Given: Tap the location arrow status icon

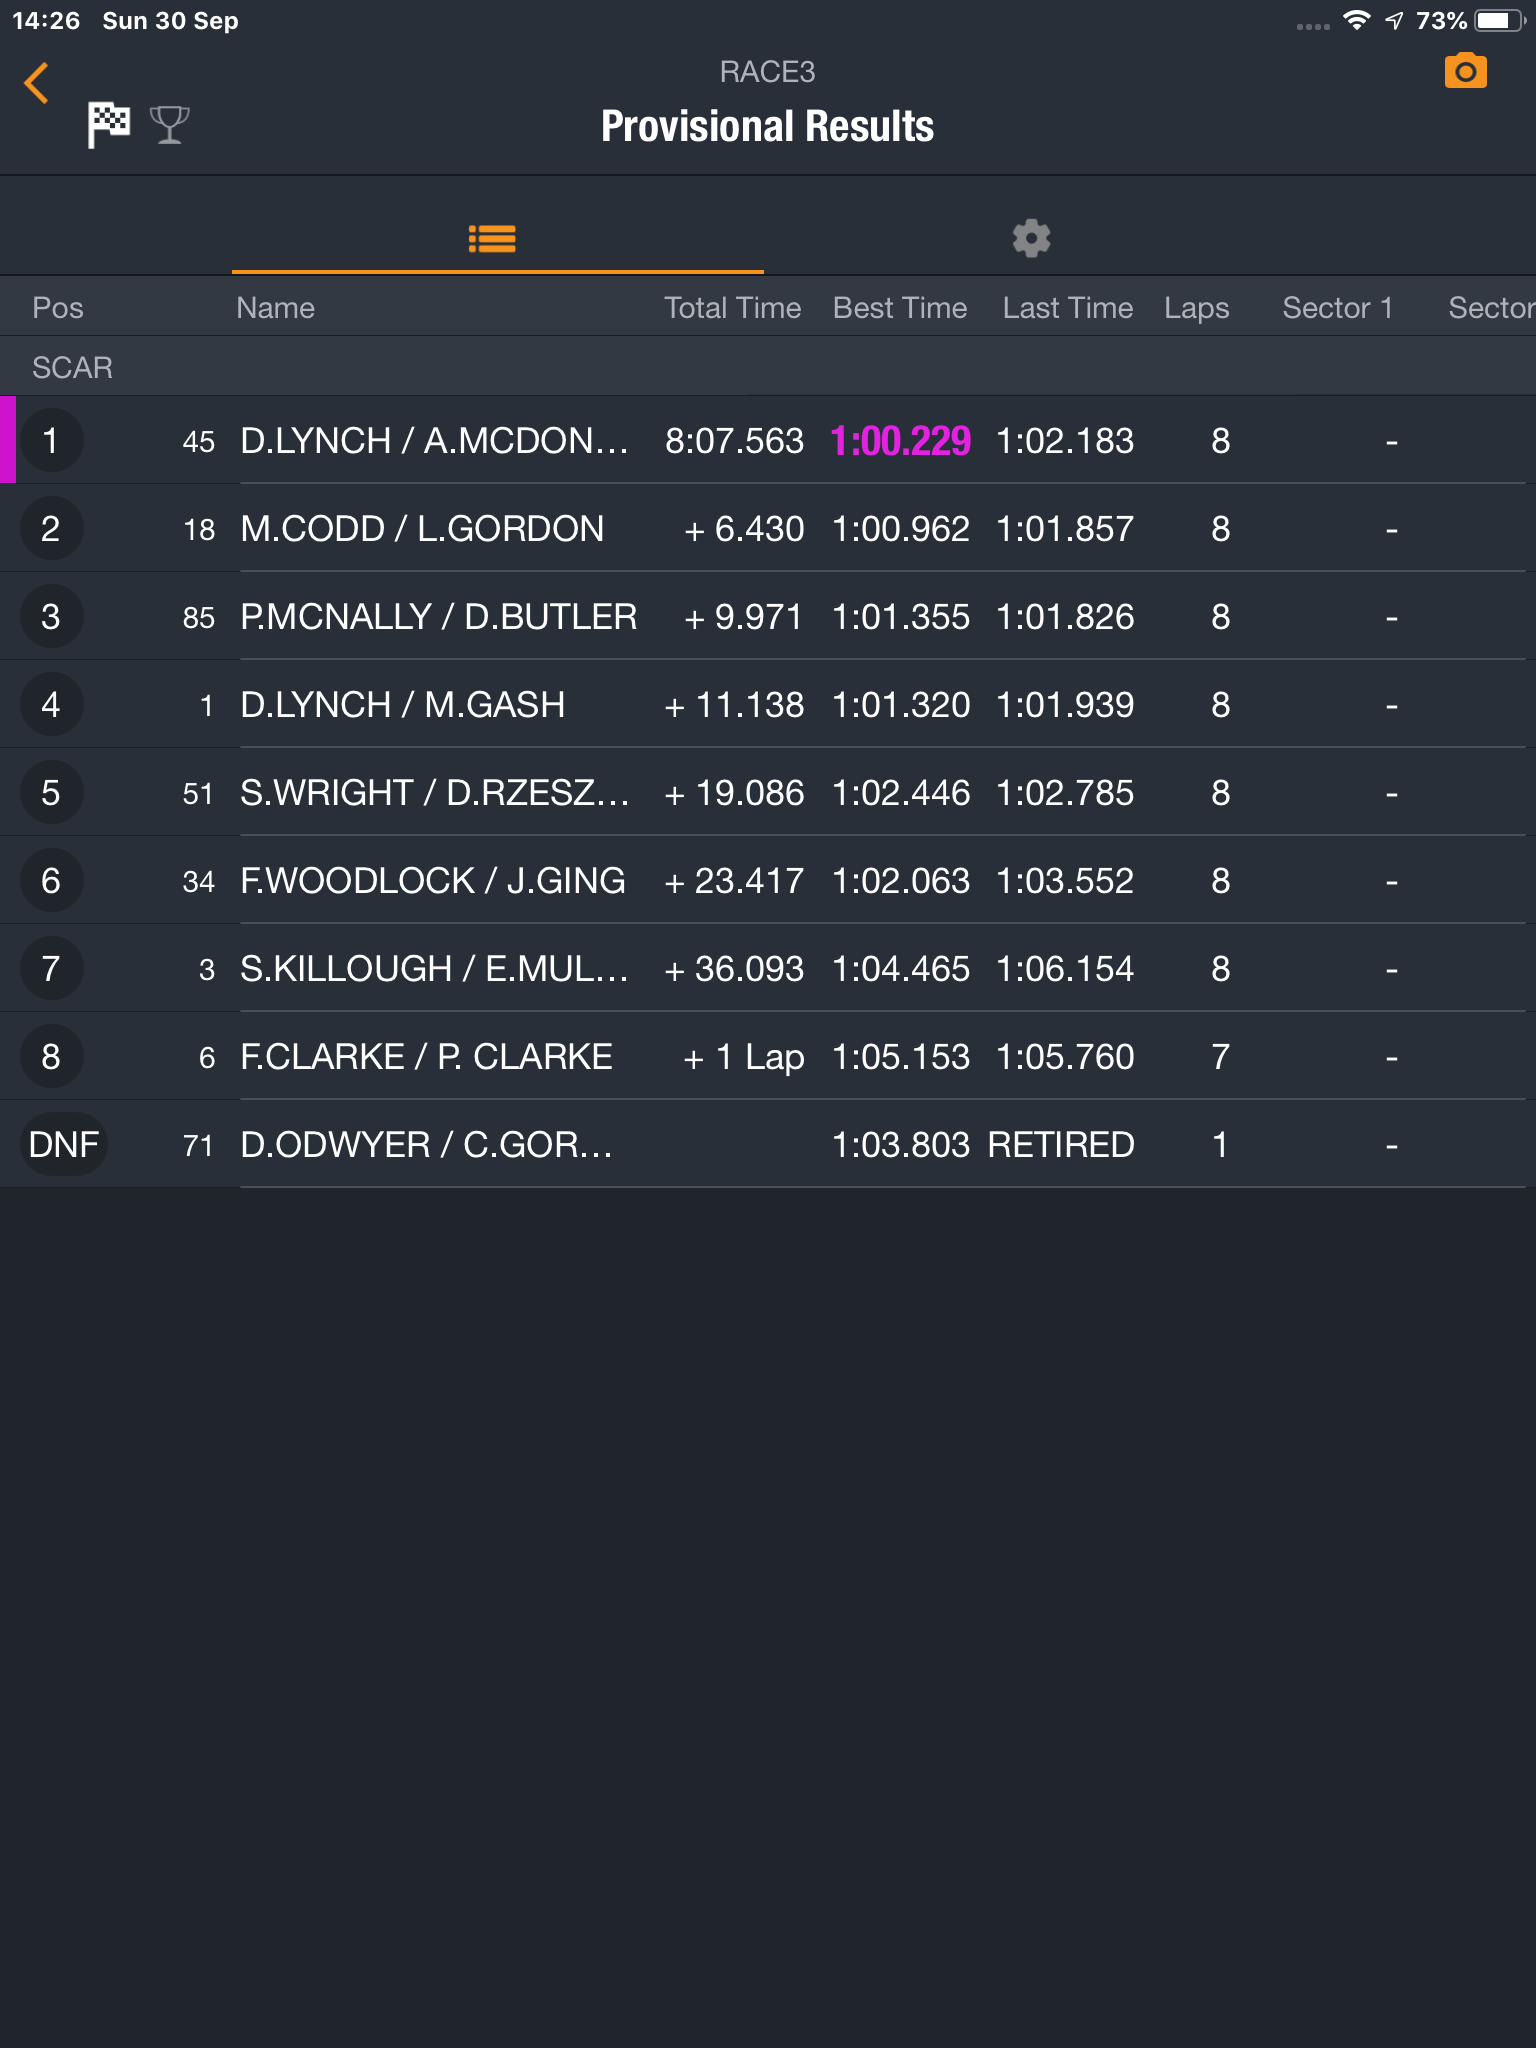Looking at the screenshot, I should 1394,21.
